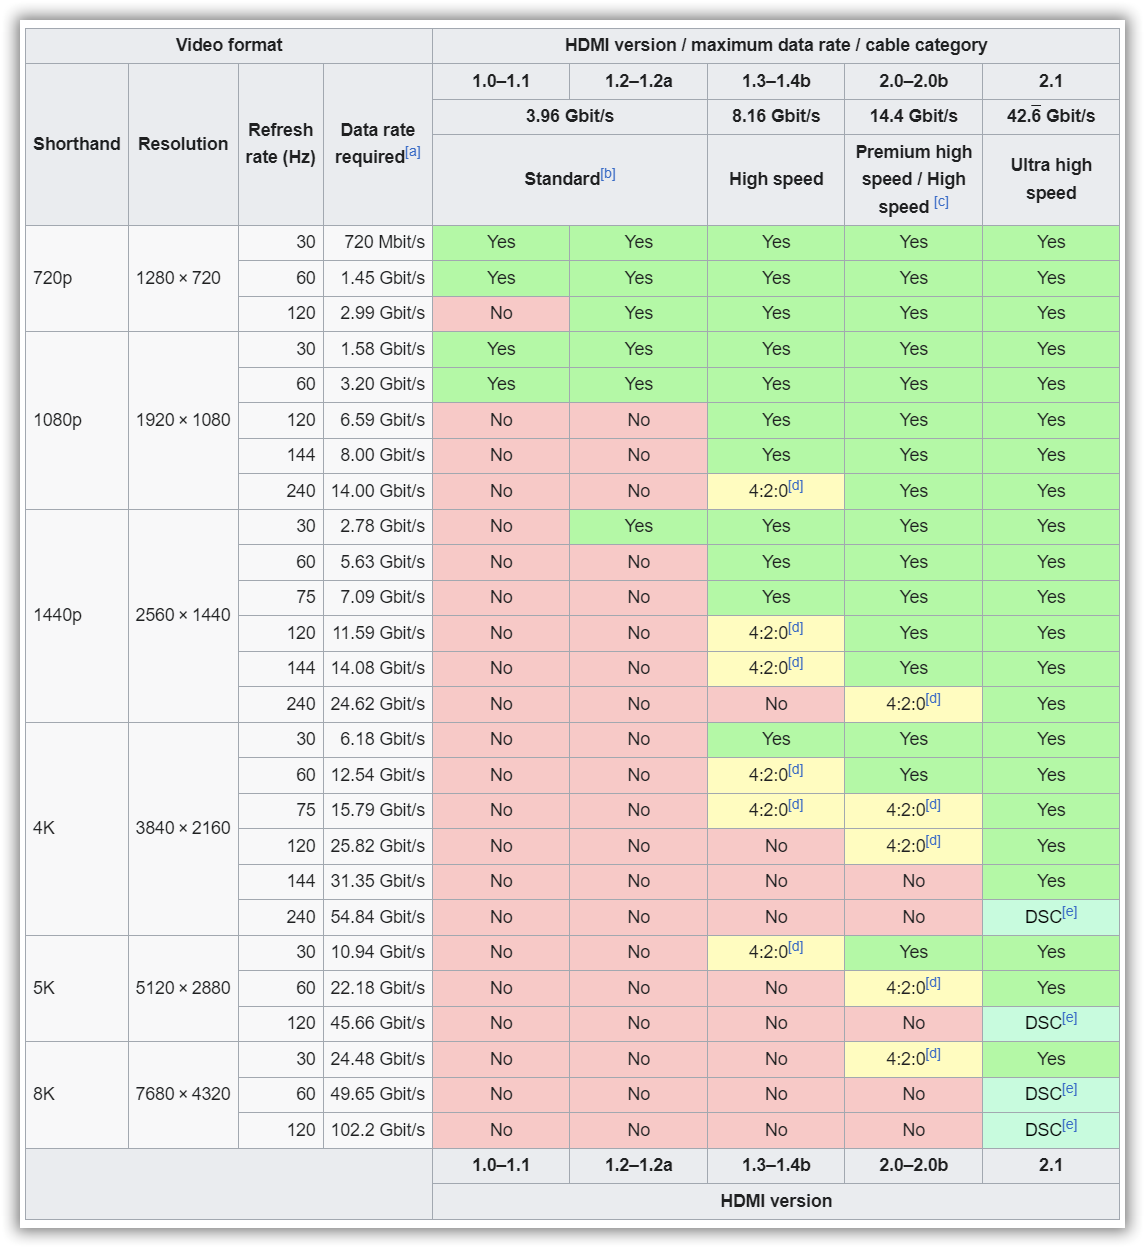This screenshot has height=1248, width=1145.
Task: Open footnote [b] next to Standard
Action: [608, 174]
